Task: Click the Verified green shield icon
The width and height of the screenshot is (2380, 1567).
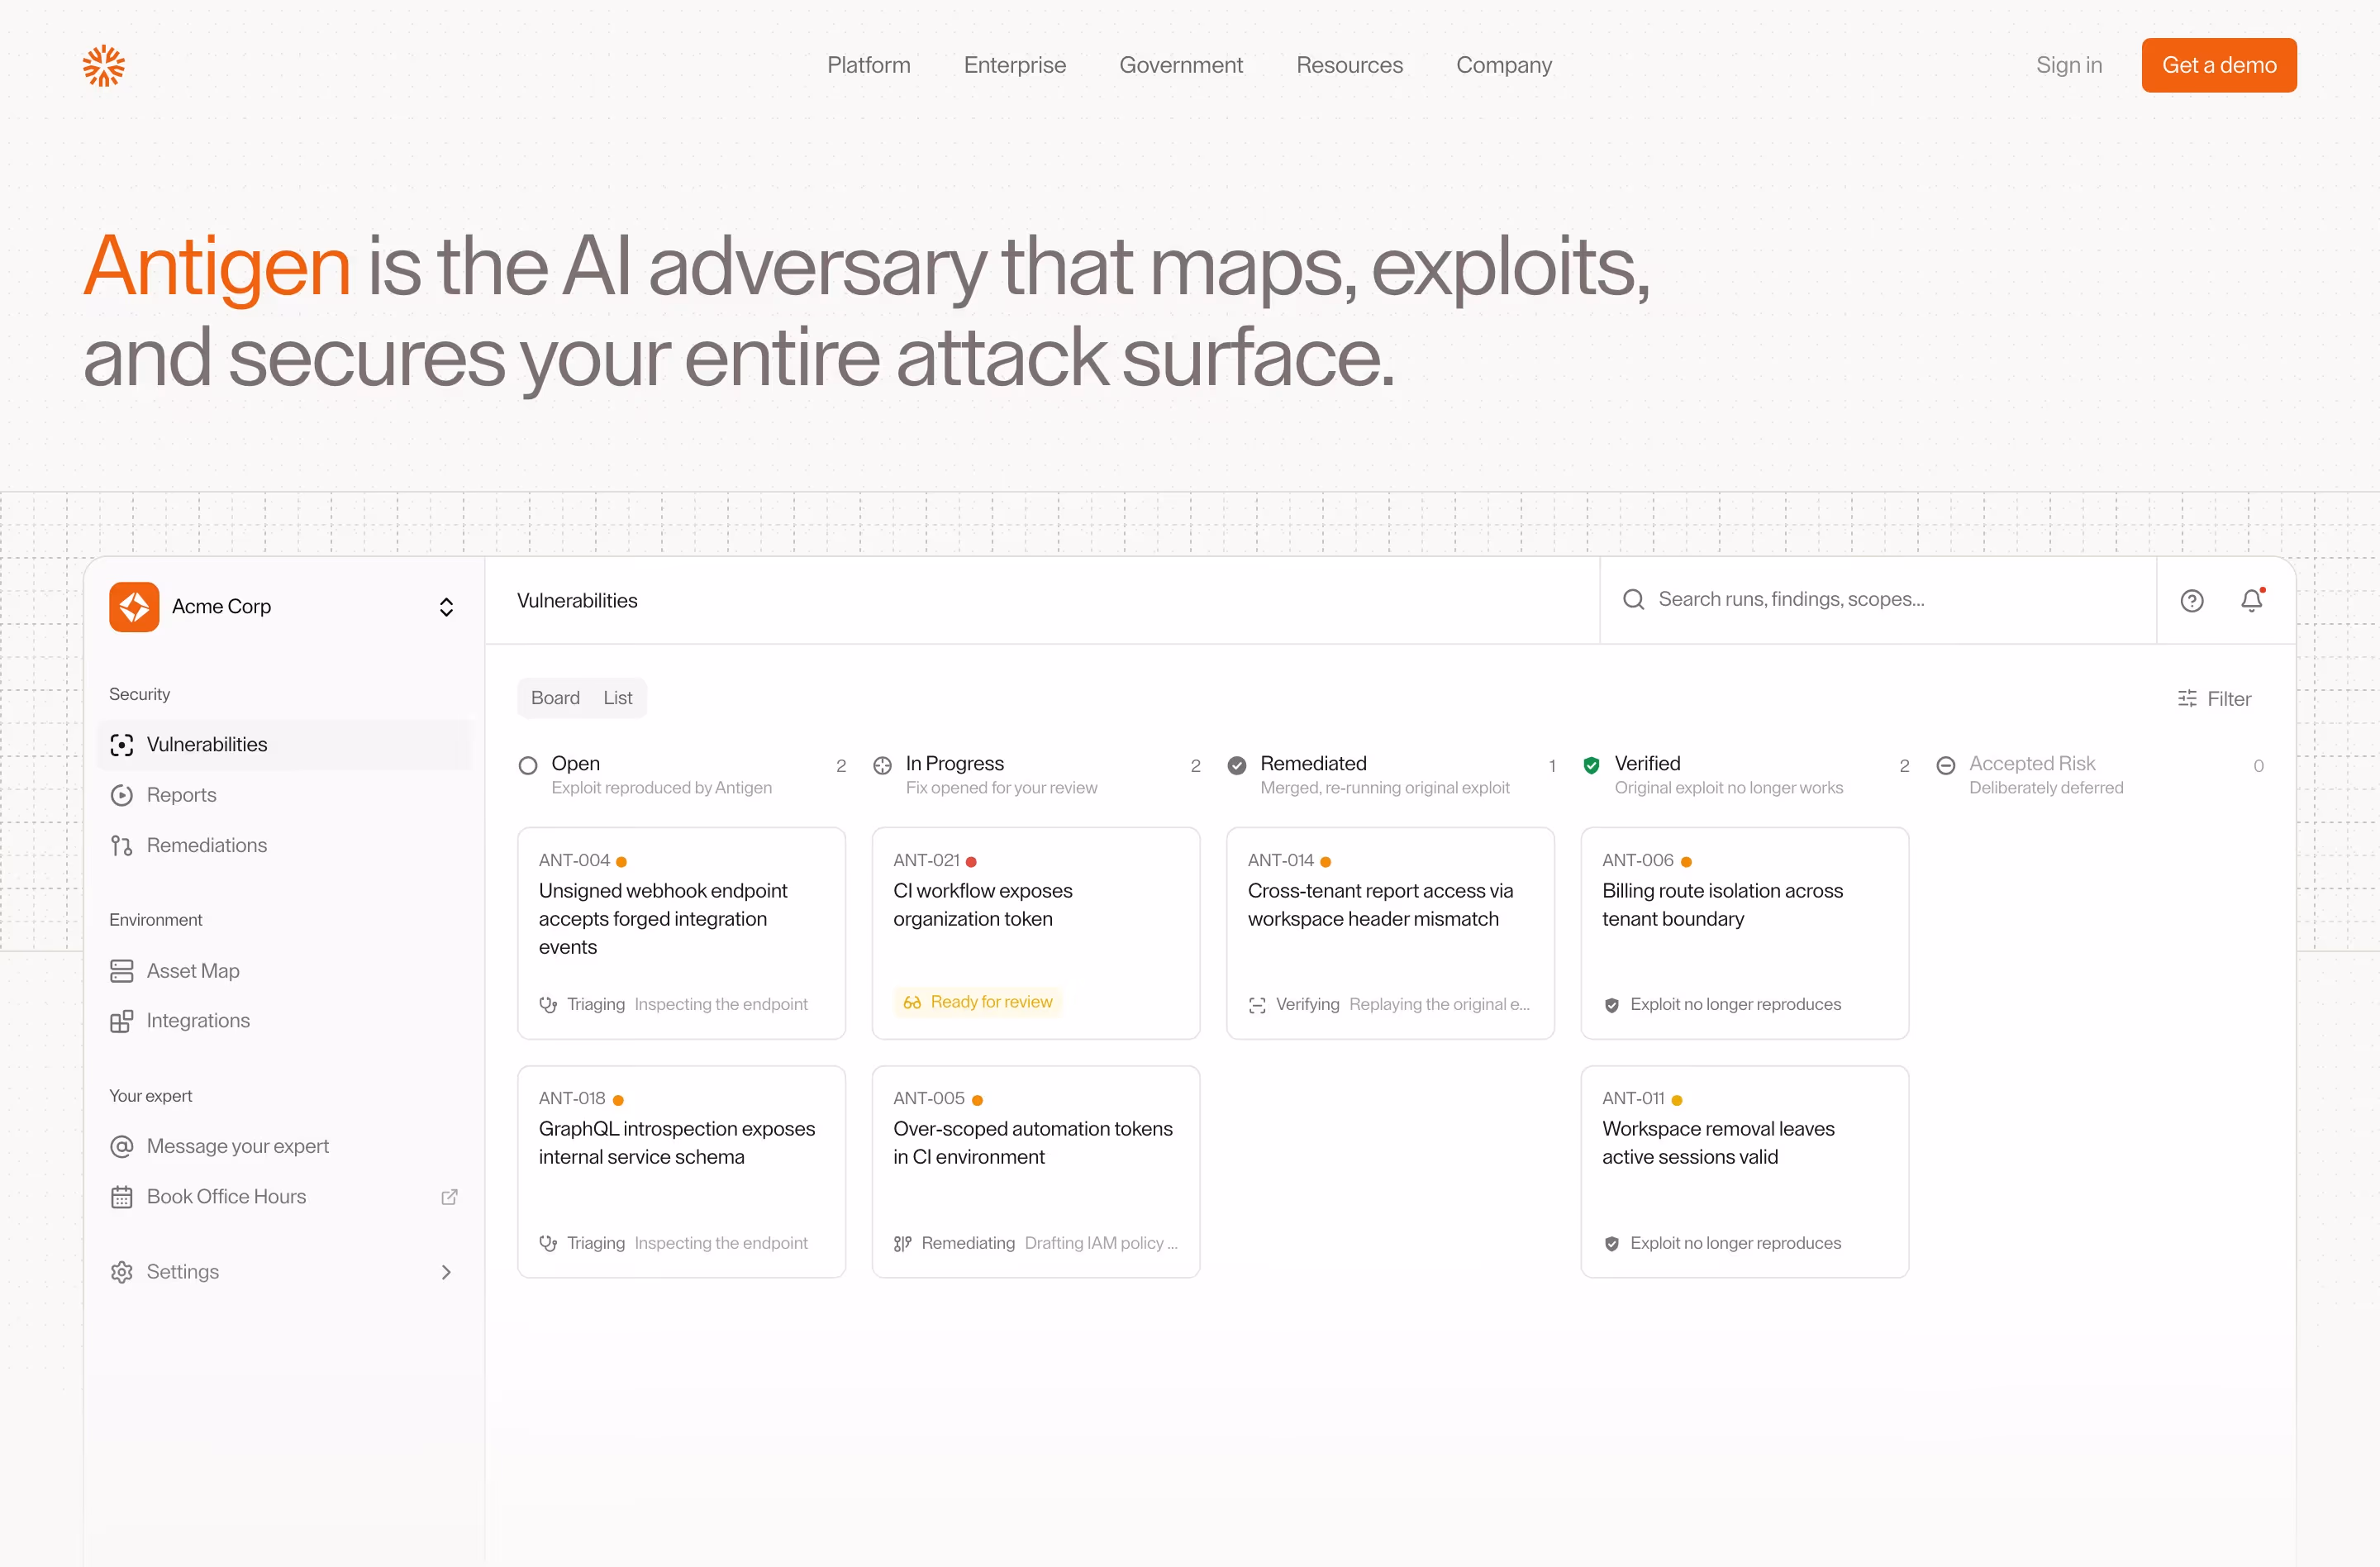Action: [x=1591, y=766]
